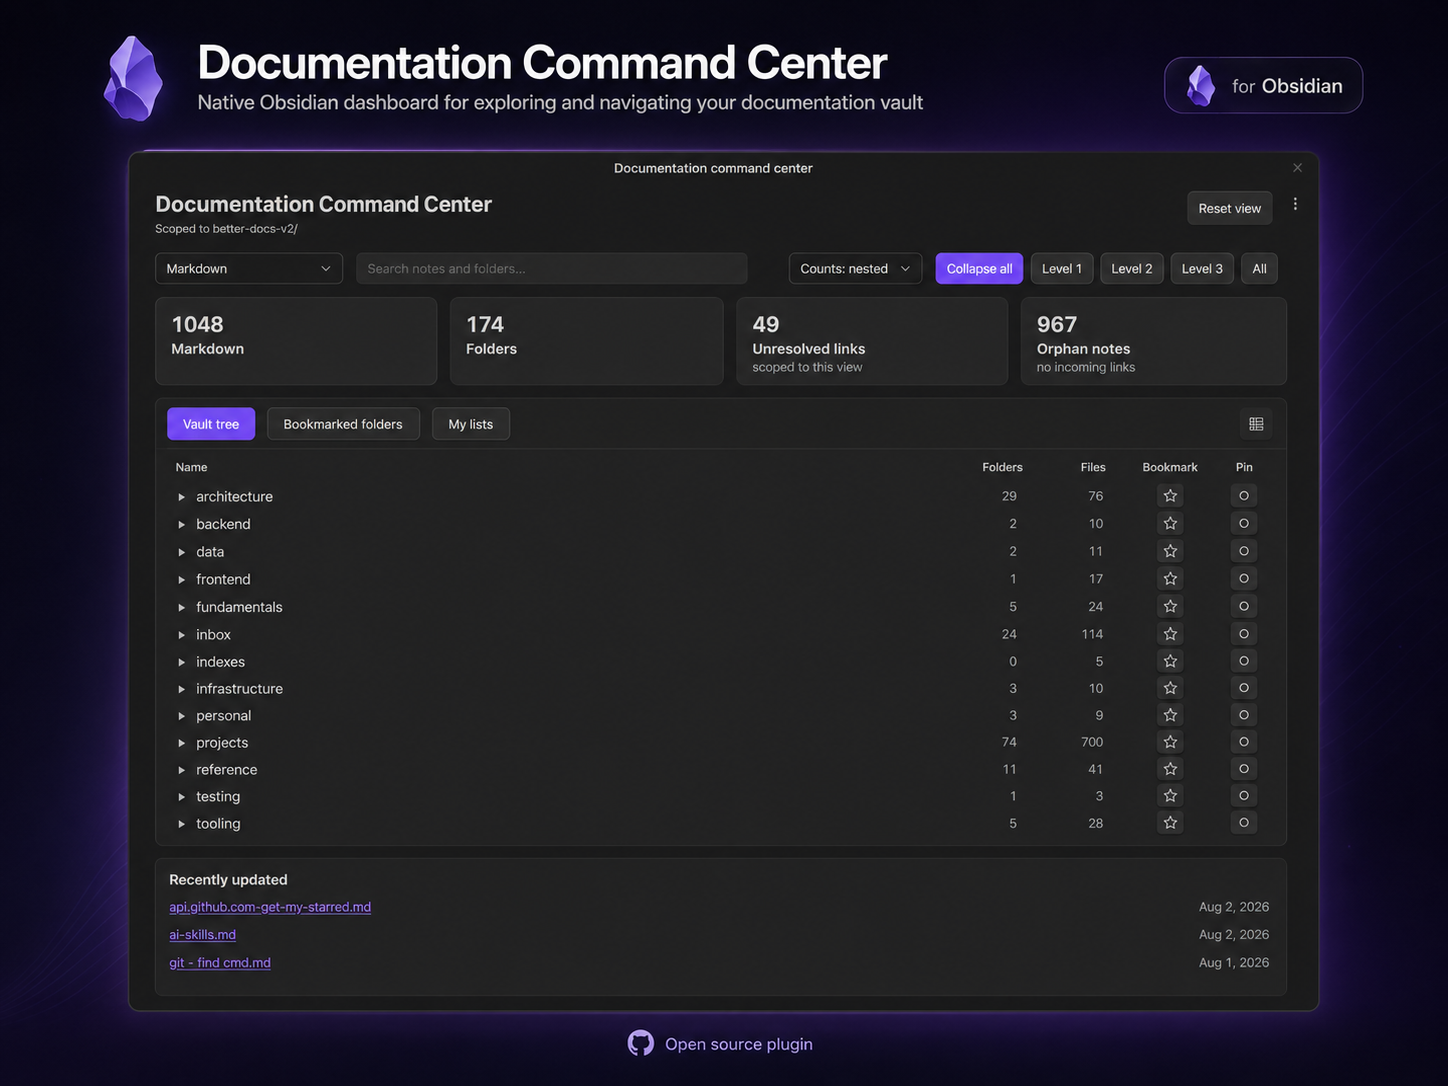Open api.github.com-get-my-starred.md note link
This screenshot has width=1448, height=1086.
pos(270,907)
